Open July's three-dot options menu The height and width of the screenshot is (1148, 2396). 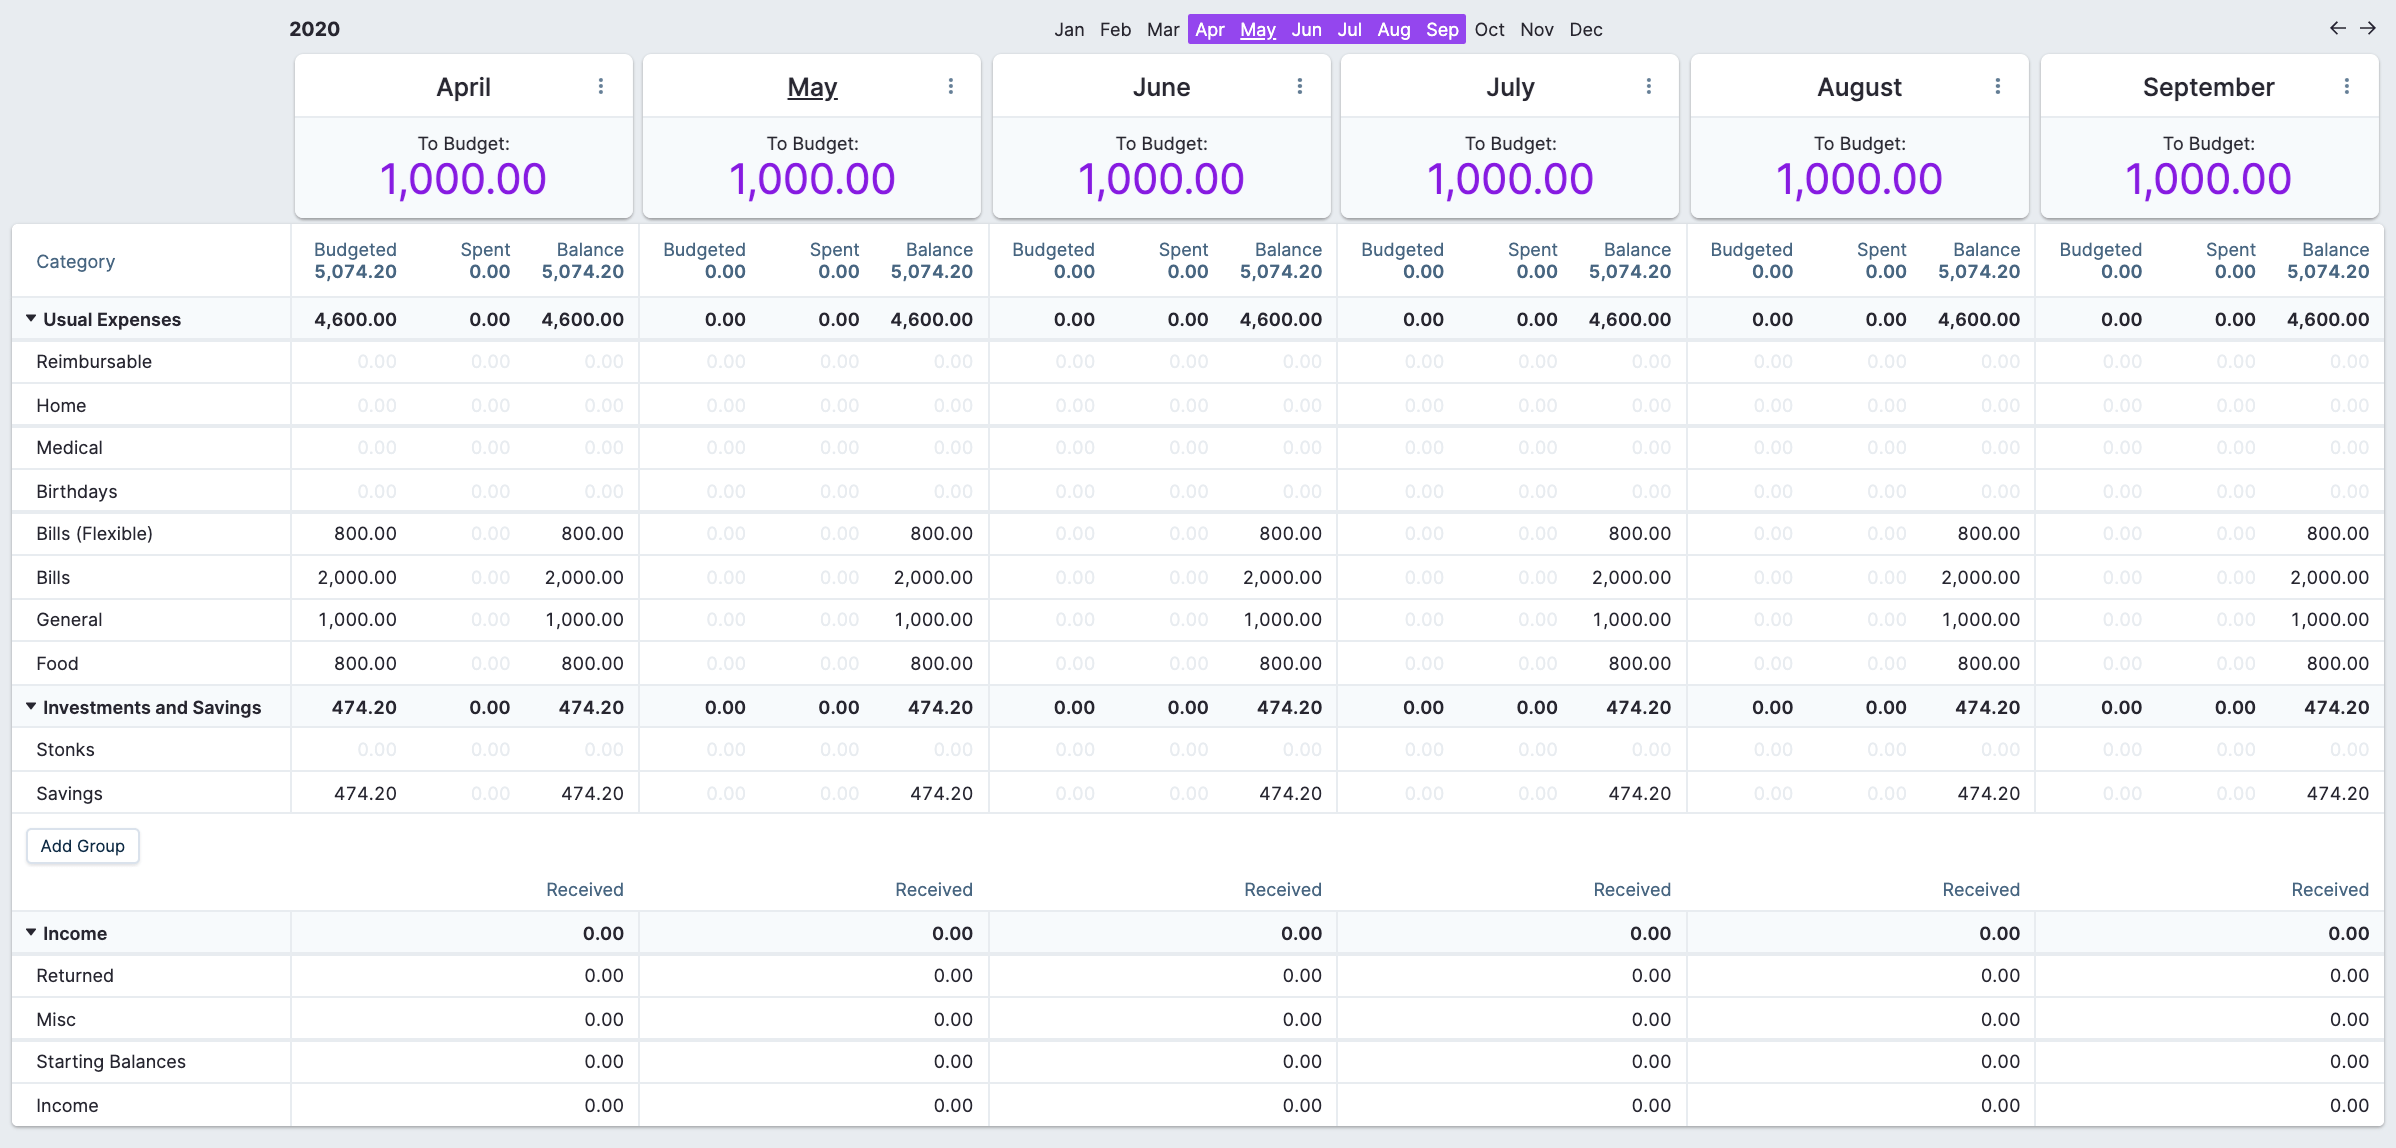(x=1648, y=87)
